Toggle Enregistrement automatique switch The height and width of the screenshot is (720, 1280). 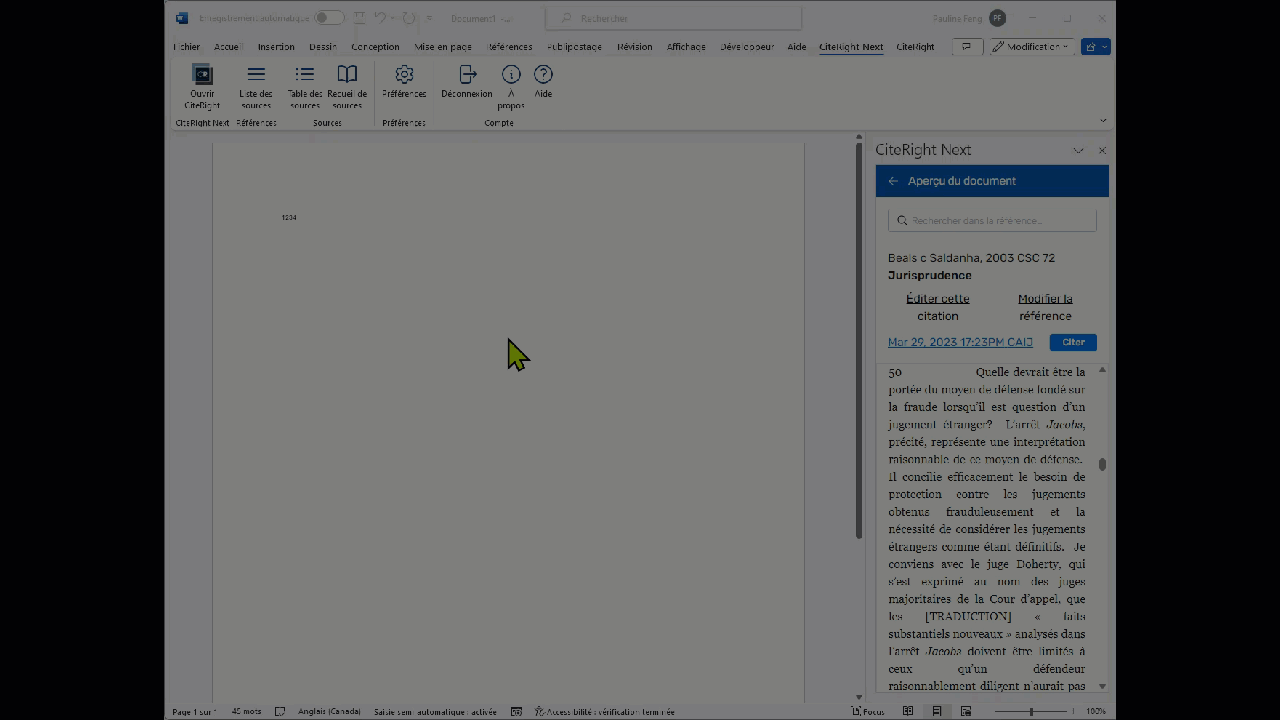tap(329, 18)
